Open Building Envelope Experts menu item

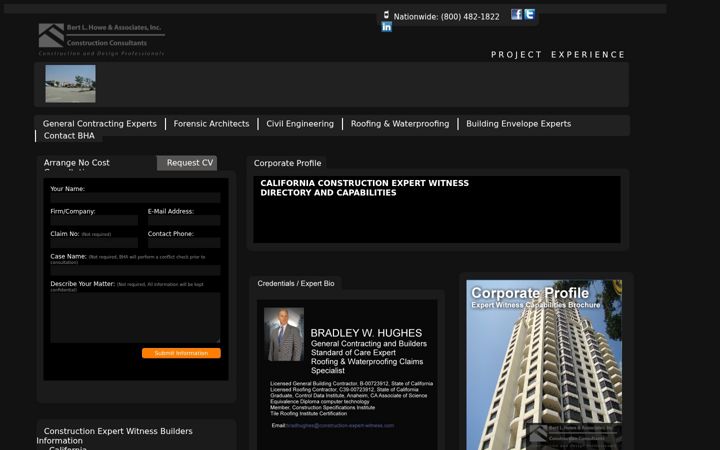pos(518,124)
